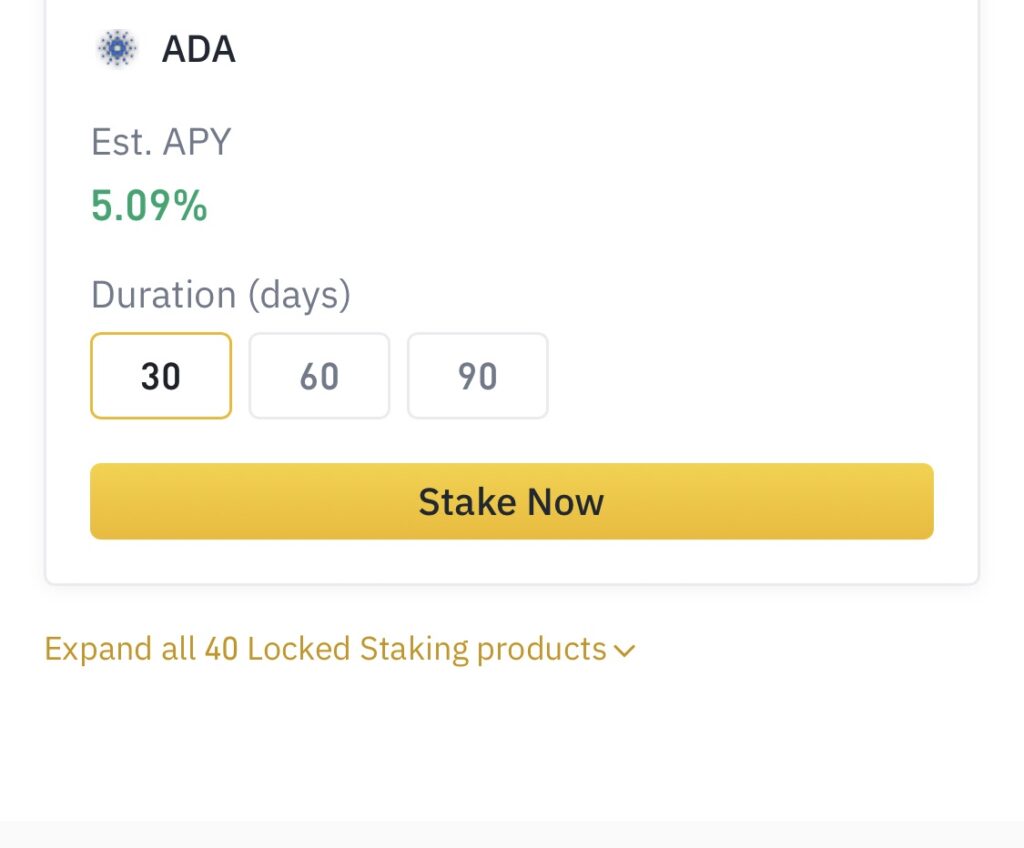The height and width of the screenshot is (848, 1024).
Task: Choose the 60 days duration option
Action: click(x=319, y=376)
